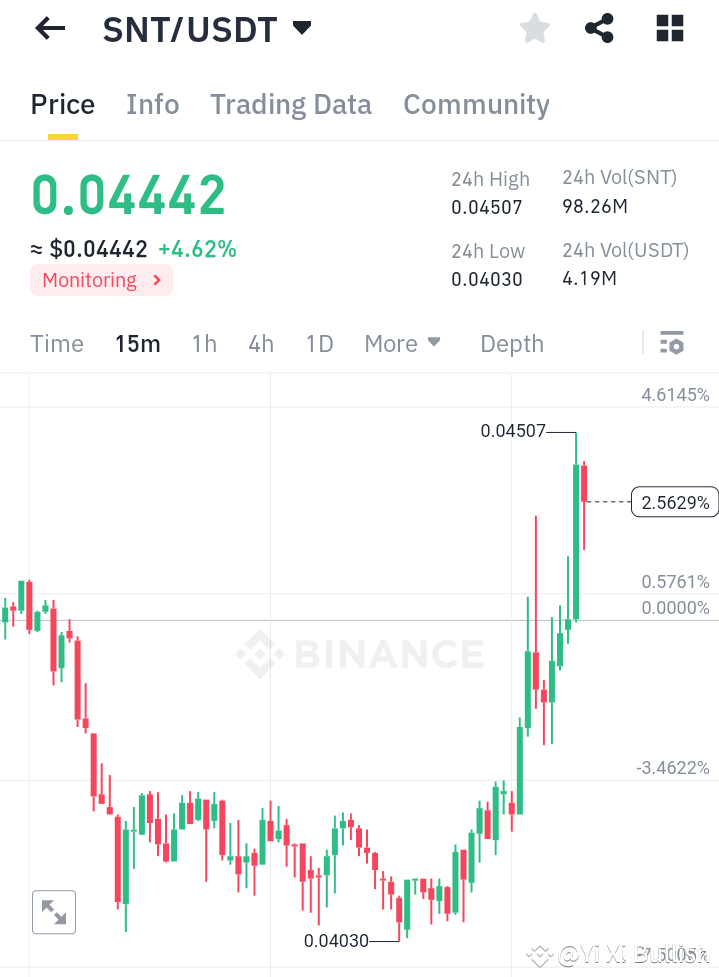This screenshot has width=719, height=977.
Task: Select the 1D timeframe
Action: pos(319,343)
